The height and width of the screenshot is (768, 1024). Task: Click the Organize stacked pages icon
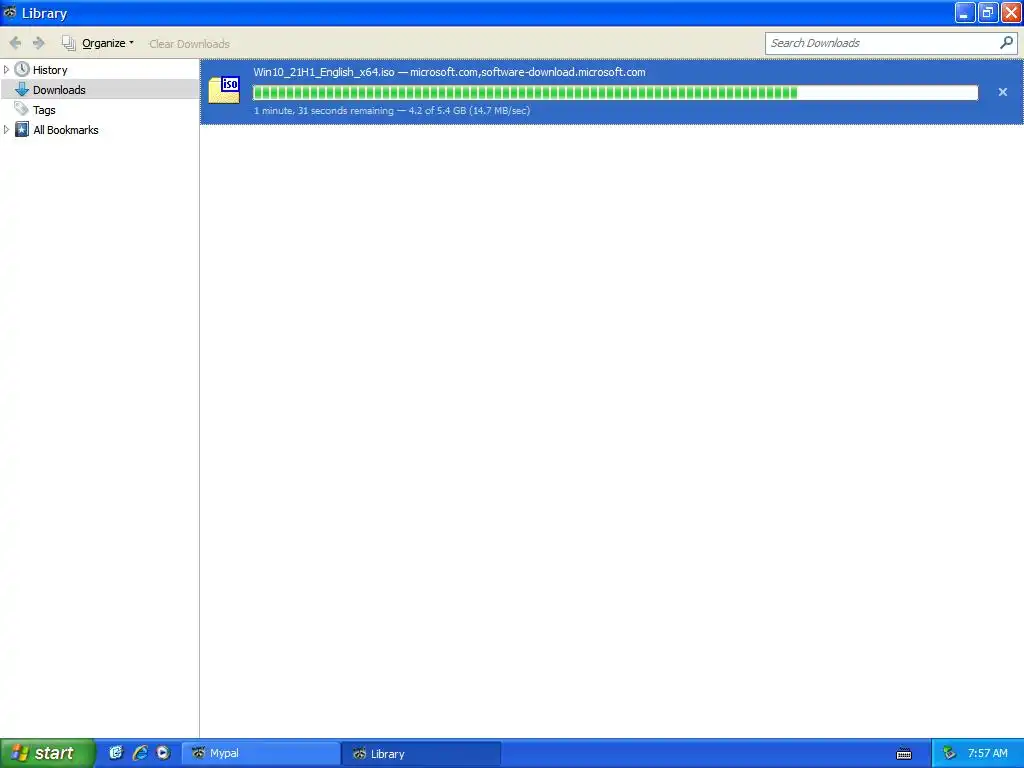(69, 43)
